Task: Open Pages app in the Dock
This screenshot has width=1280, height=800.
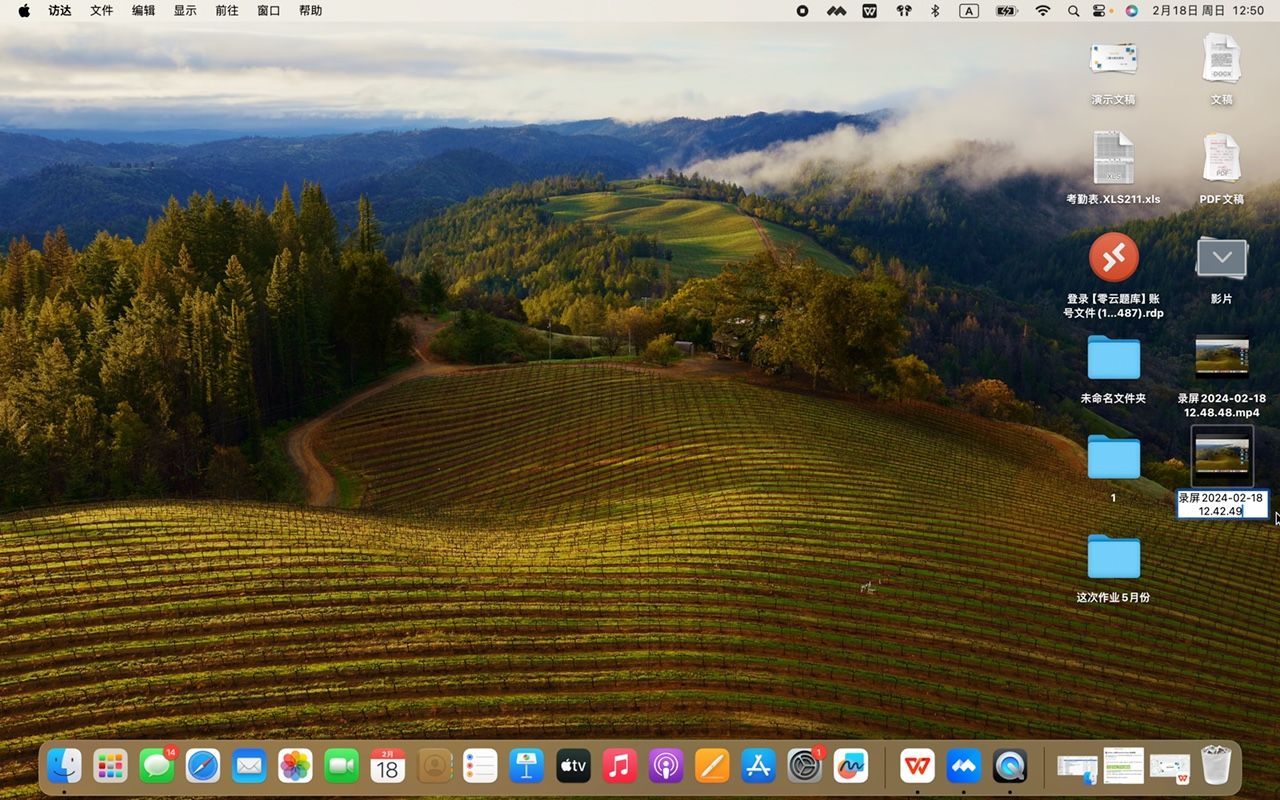Action: [x=712, y=766]
